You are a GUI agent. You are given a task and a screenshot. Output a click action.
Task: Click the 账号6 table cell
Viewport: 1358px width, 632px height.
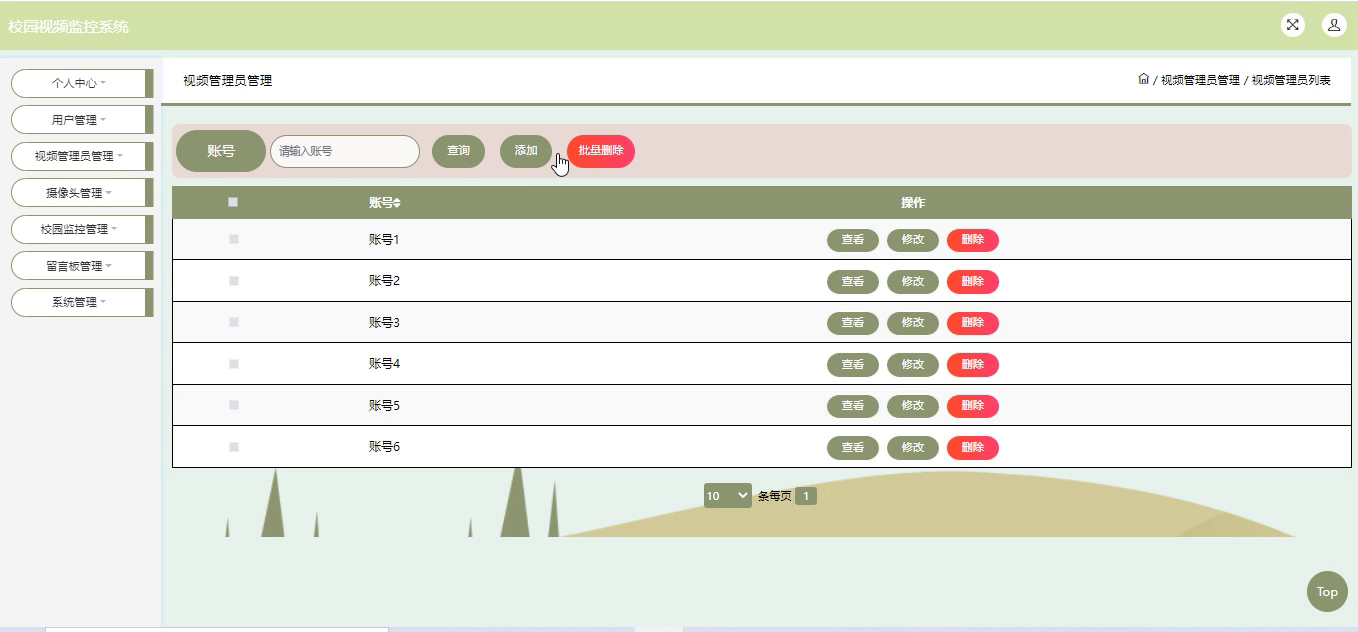[384, 447]
